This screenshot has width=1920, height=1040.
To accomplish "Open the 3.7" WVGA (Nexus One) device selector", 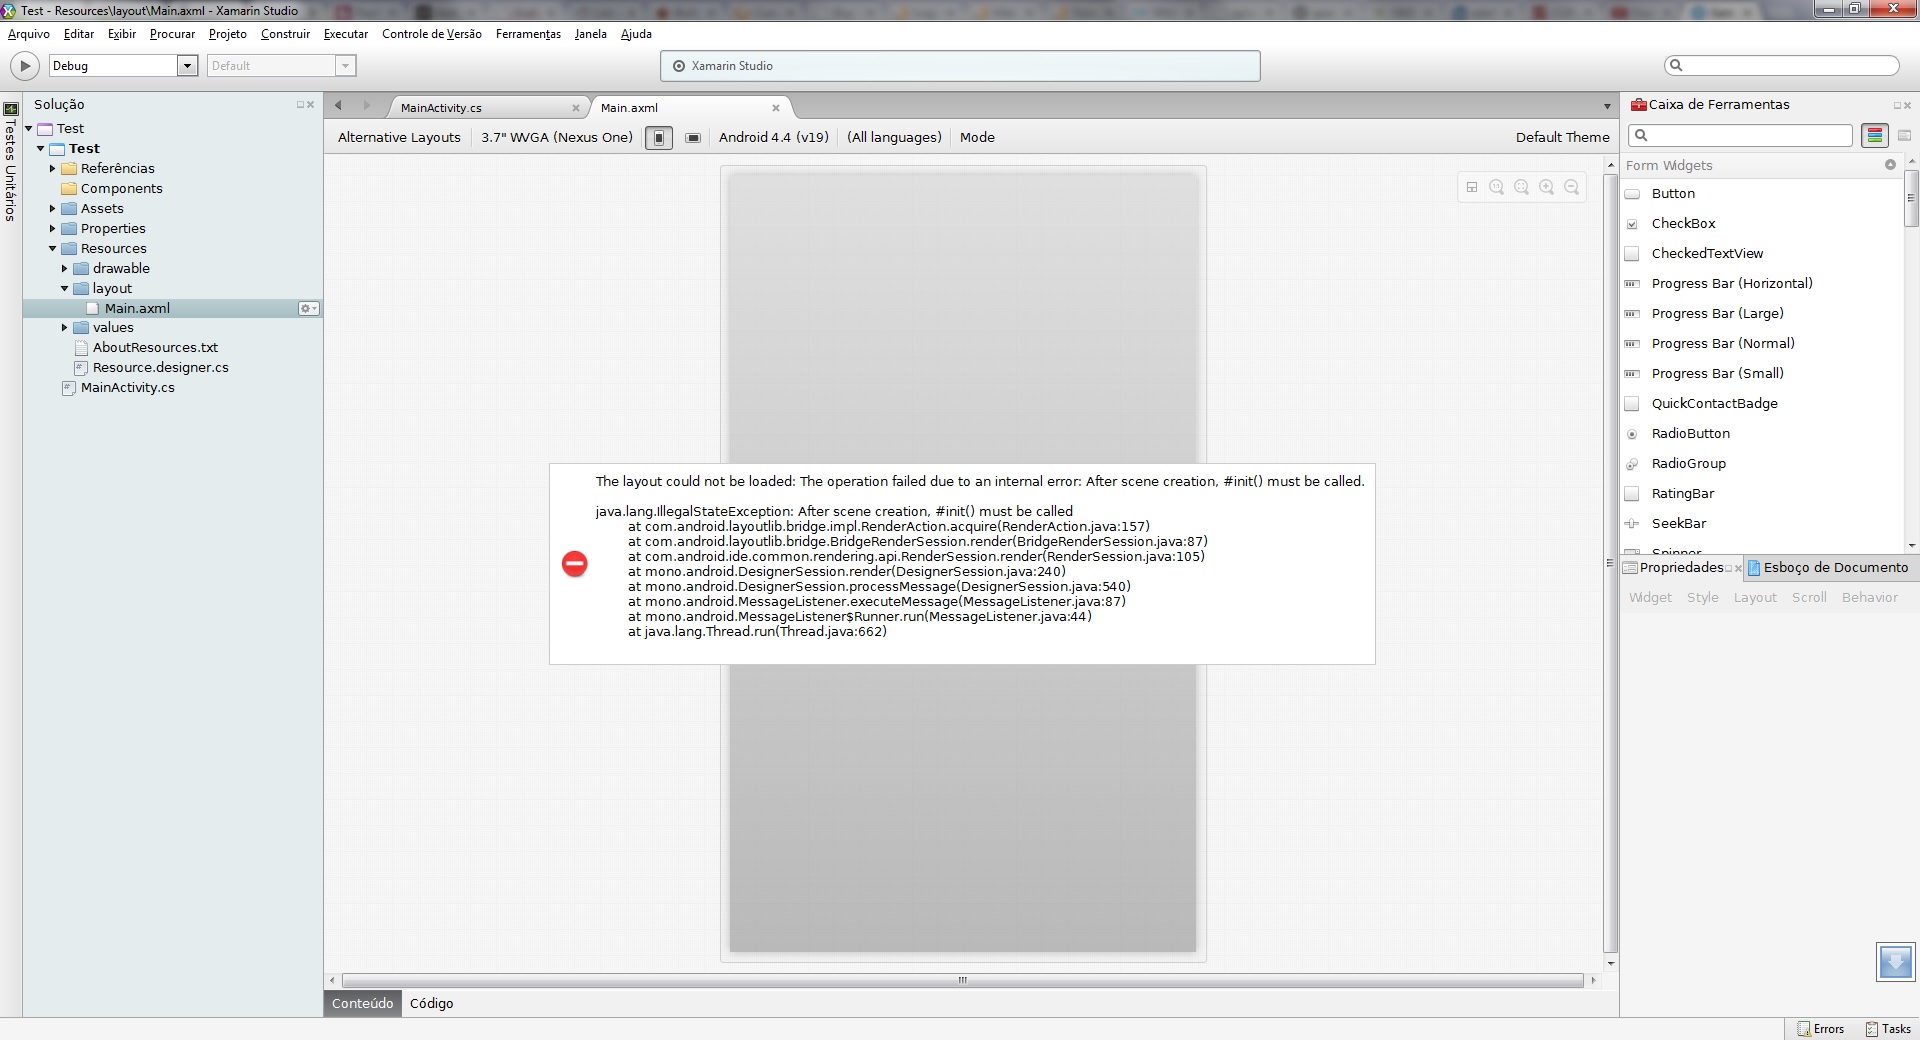I will pyautogui.click(x=557, y=138).
